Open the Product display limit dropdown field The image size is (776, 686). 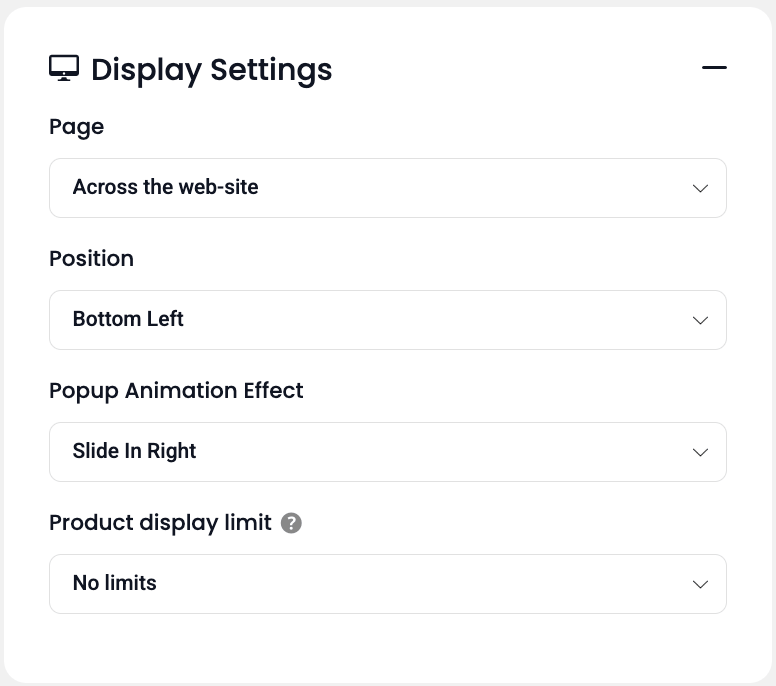point(387,584)
